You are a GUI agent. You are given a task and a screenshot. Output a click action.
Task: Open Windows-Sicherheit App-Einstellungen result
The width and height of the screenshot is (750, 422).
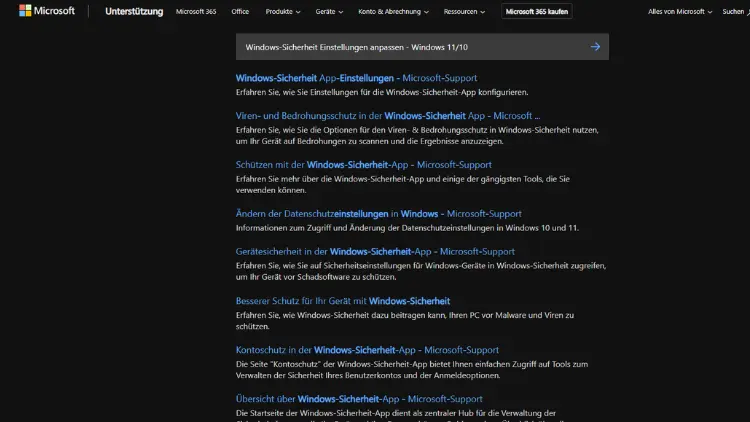356,78
